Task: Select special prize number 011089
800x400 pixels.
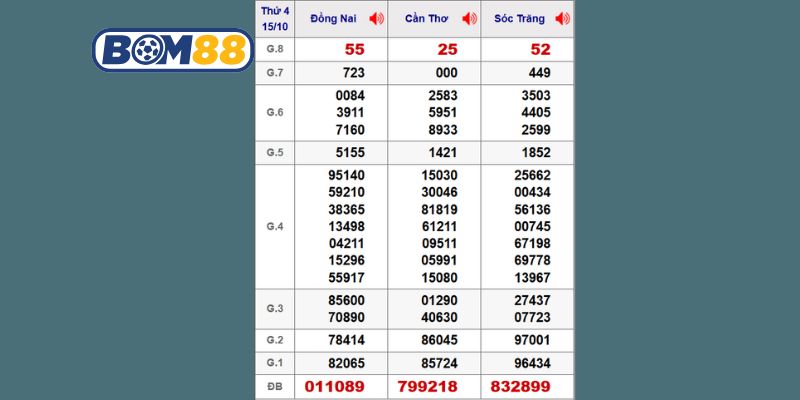Action: click(335, 387)
